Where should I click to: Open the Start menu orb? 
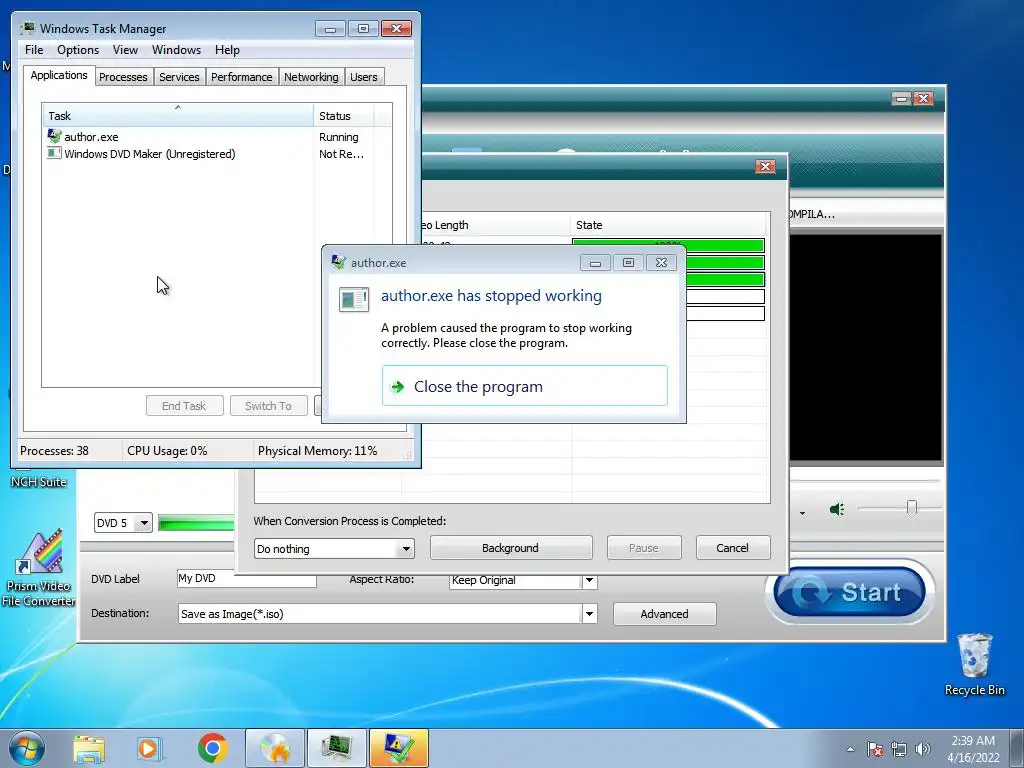pyautogui.click(x=27, y=748)
